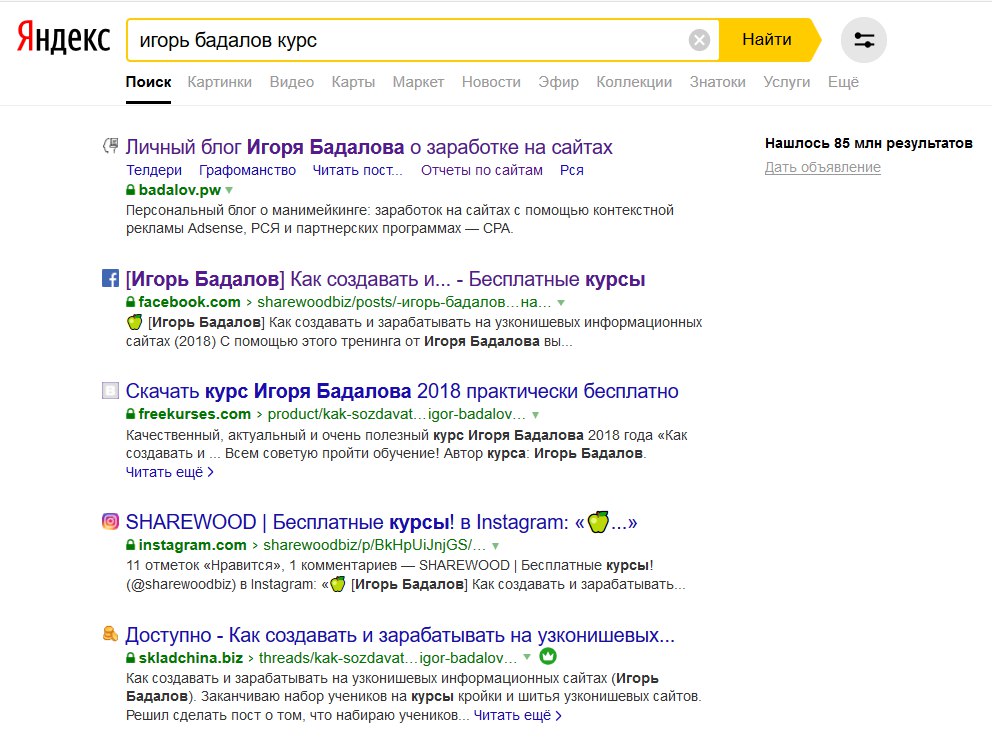Open the freekurses.com domain link

(x=194, y=414)
